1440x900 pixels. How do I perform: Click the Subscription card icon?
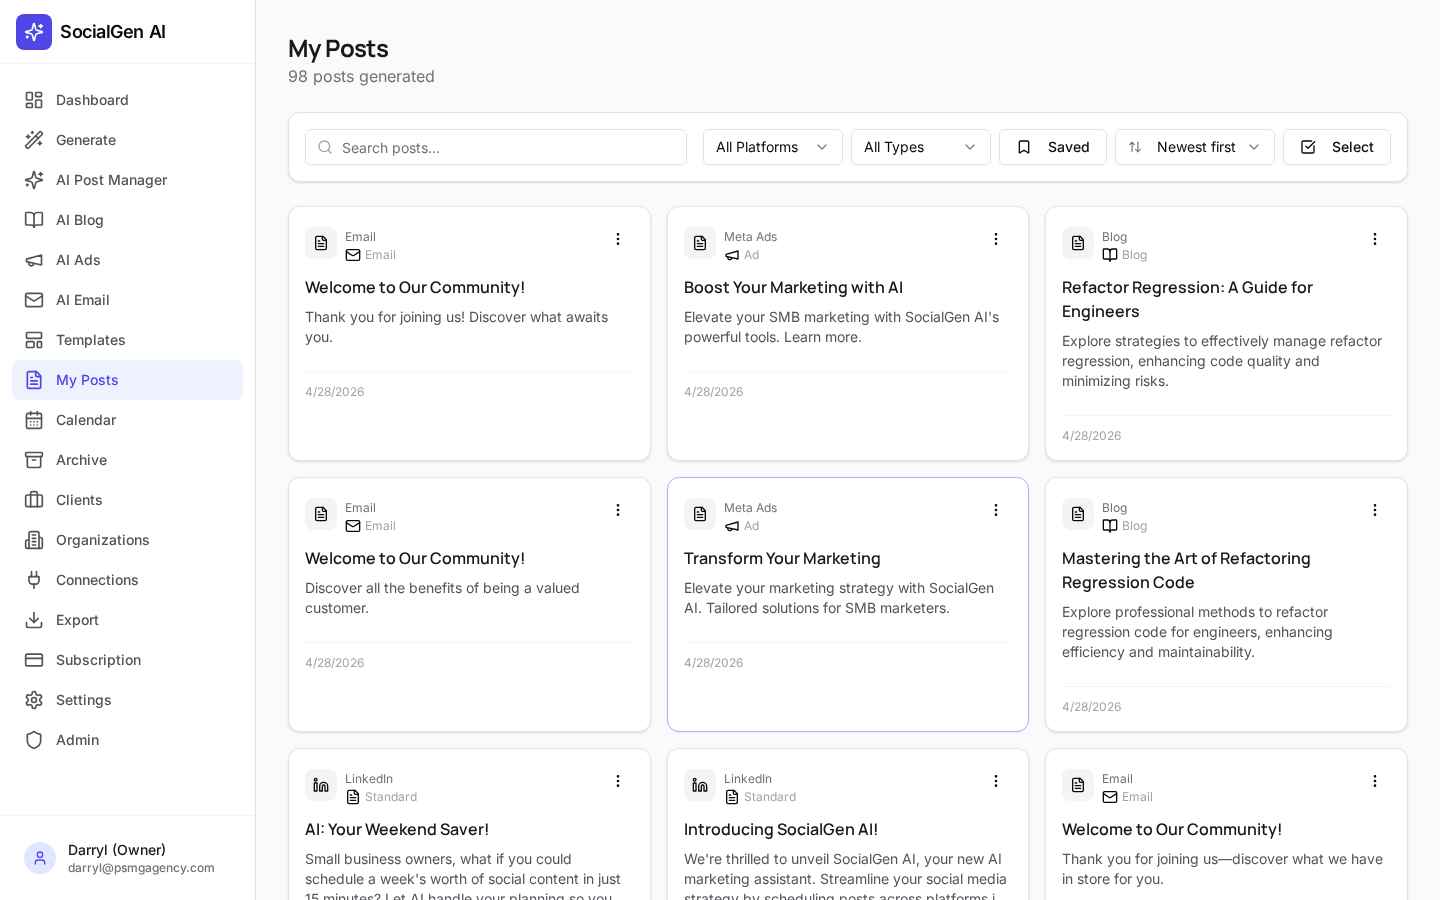34,660
